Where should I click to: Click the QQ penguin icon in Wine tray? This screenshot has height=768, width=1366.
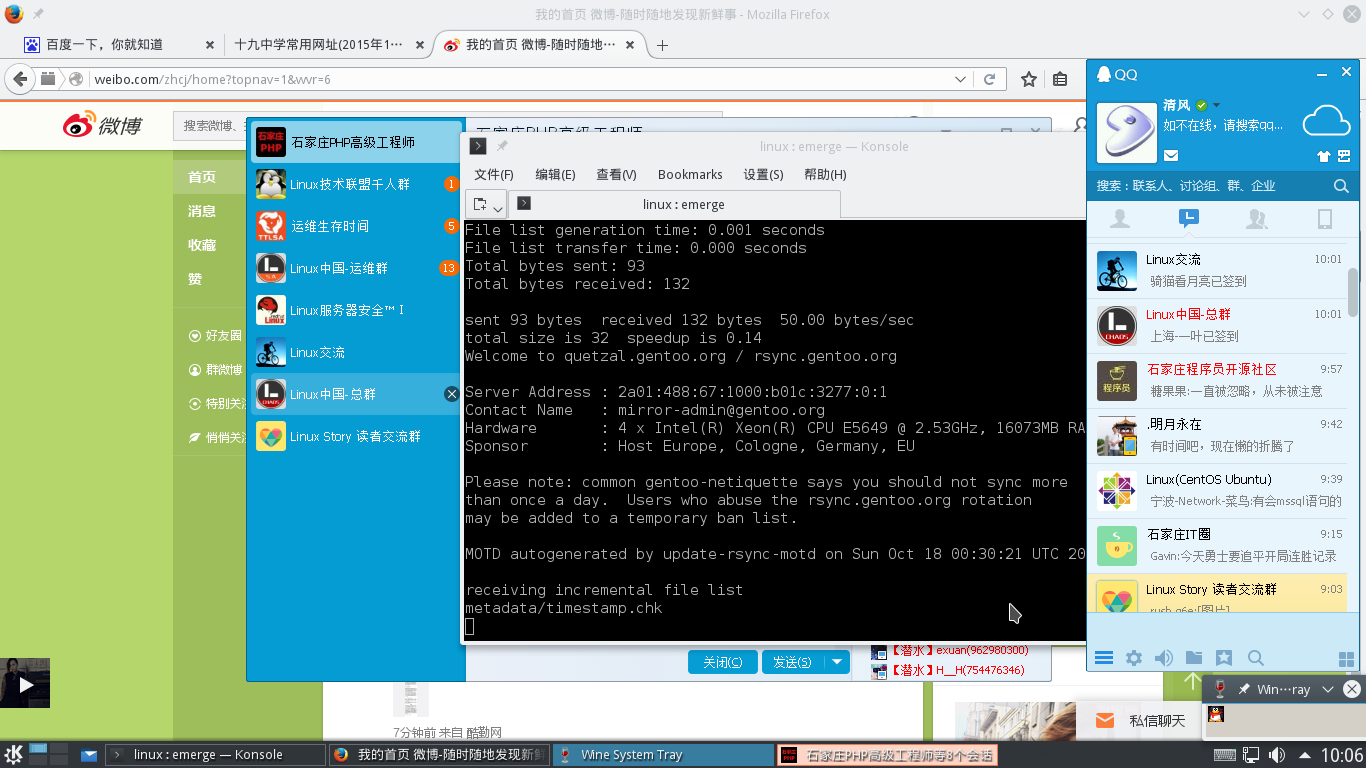[1216, 714]
